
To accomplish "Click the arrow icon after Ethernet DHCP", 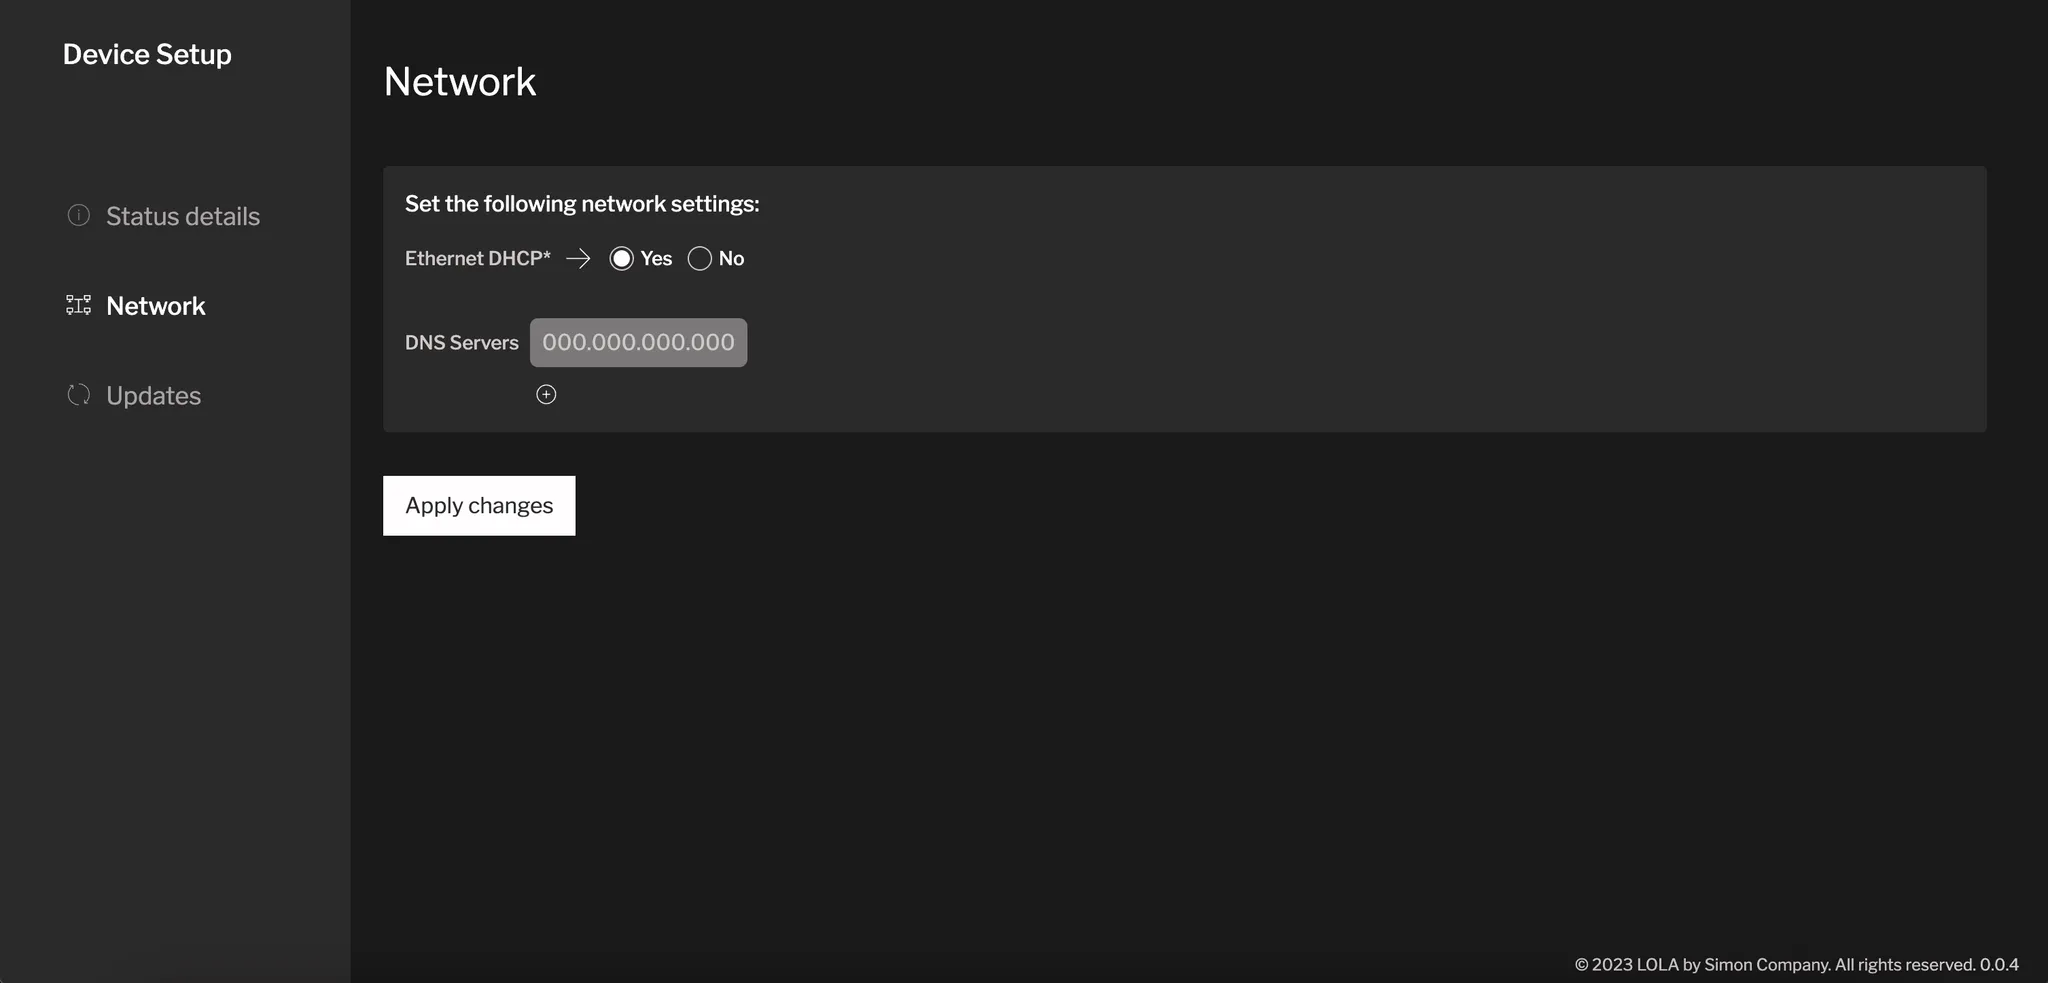I will 578,258.
